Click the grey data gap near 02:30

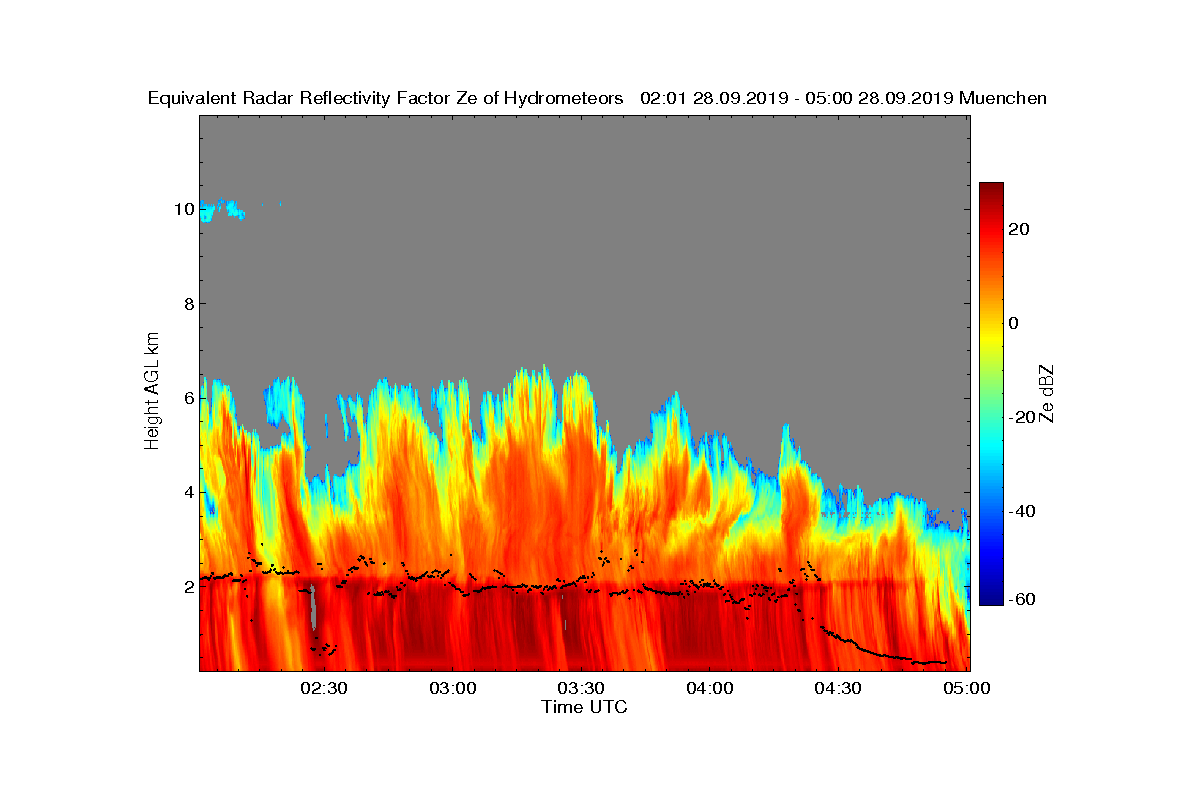[313, 606]
